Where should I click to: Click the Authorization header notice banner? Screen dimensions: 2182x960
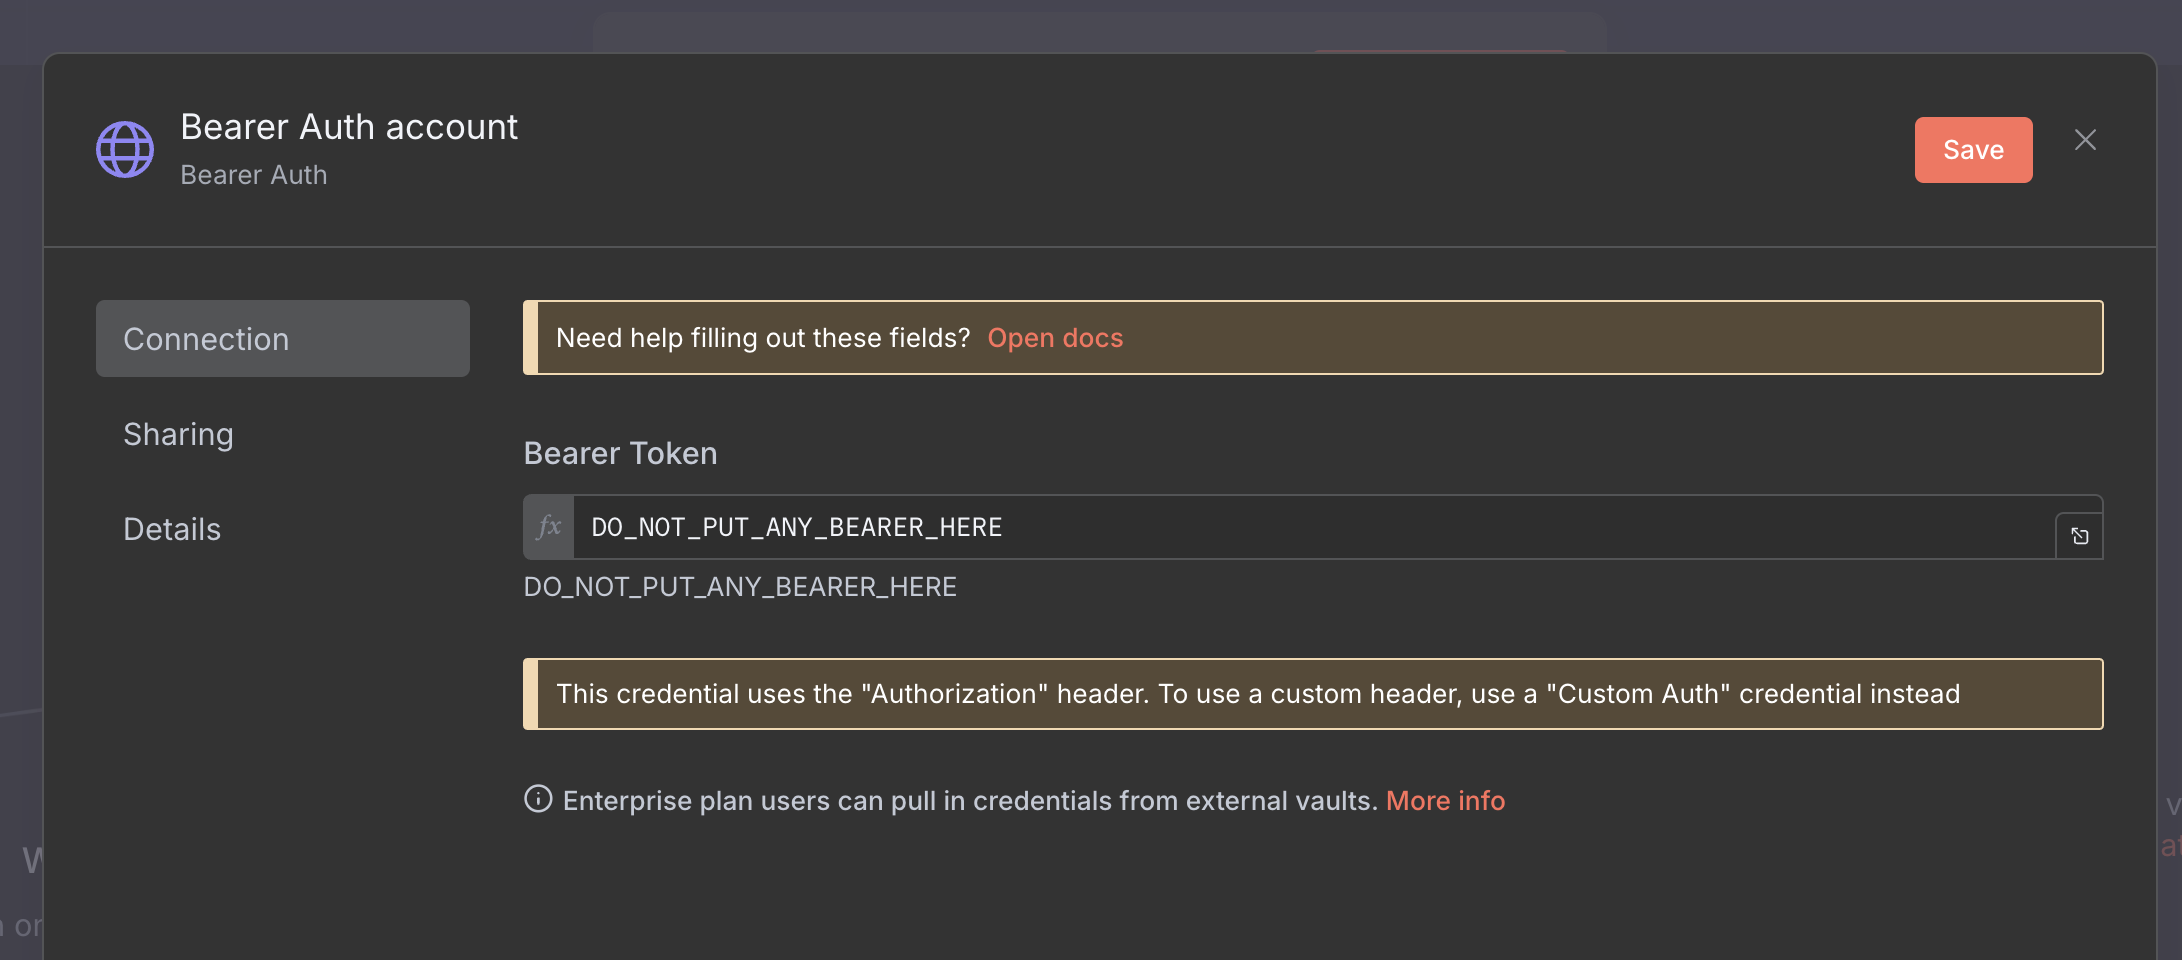(1313, 694)
